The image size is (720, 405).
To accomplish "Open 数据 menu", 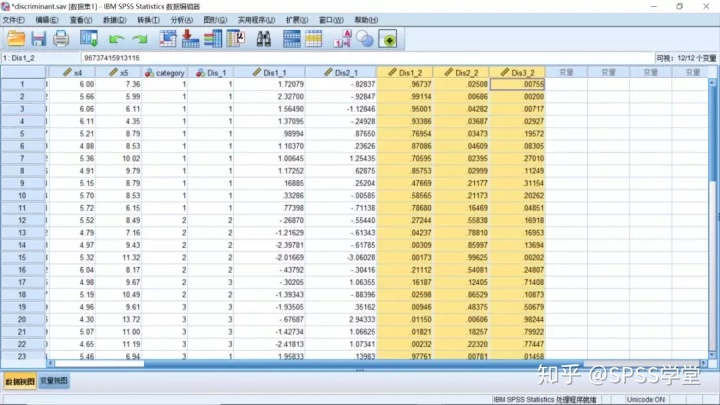I will (114, 20).
